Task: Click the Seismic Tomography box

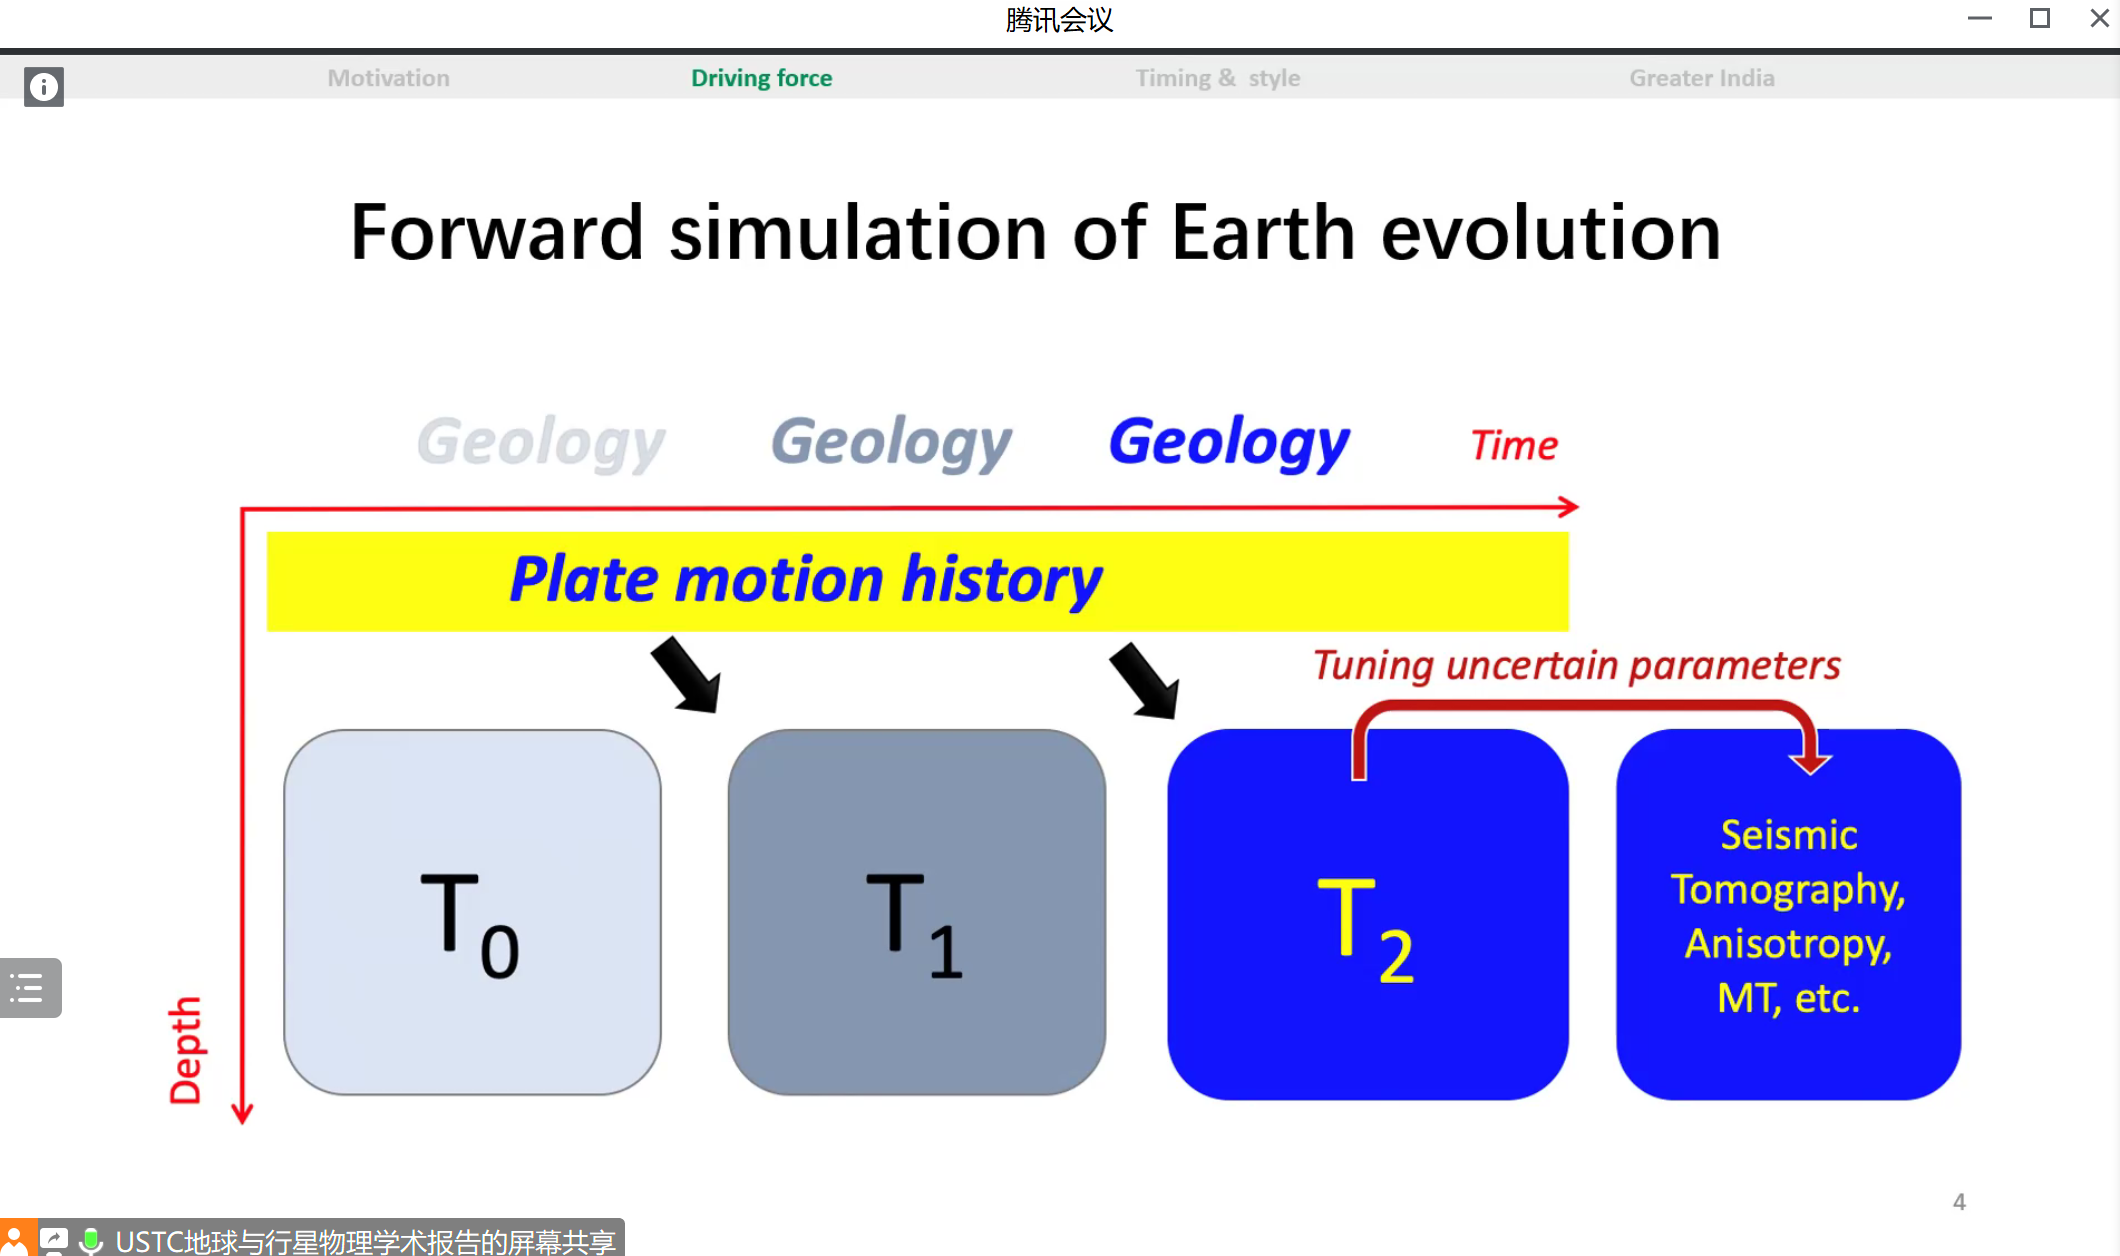Action: point(1789,914)
